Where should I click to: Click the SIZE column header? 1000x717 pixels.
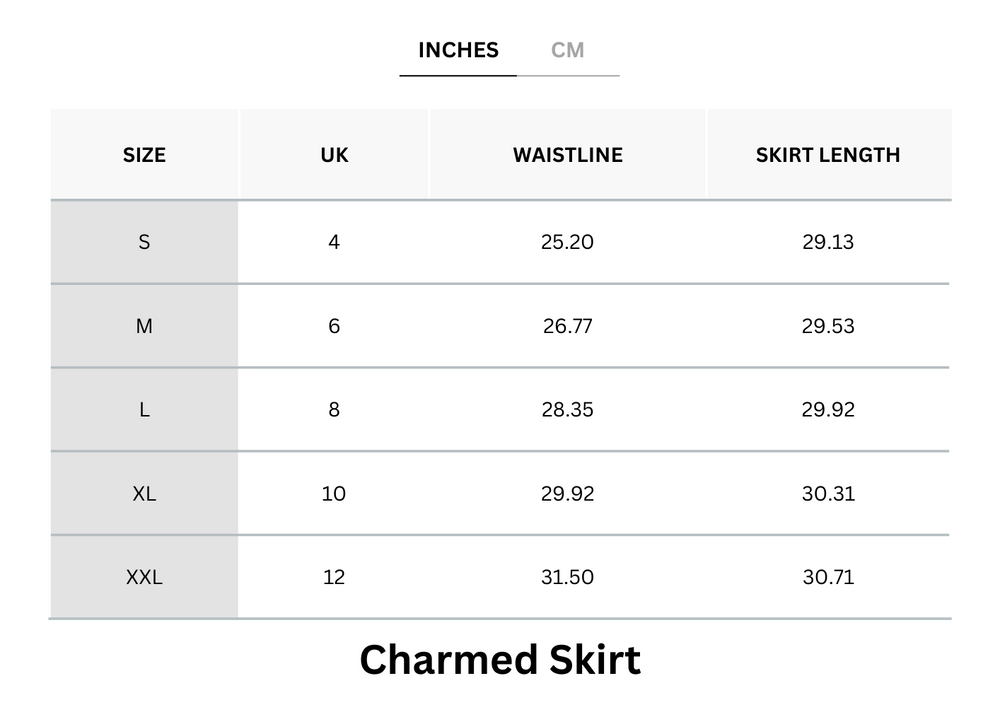point(144,154)
